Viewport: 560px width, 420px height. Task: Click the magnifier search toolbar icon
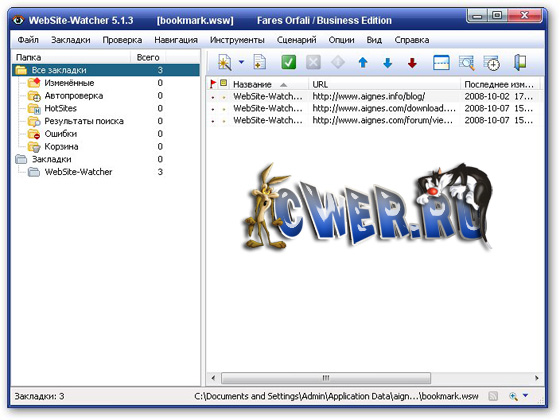[466, 63]
